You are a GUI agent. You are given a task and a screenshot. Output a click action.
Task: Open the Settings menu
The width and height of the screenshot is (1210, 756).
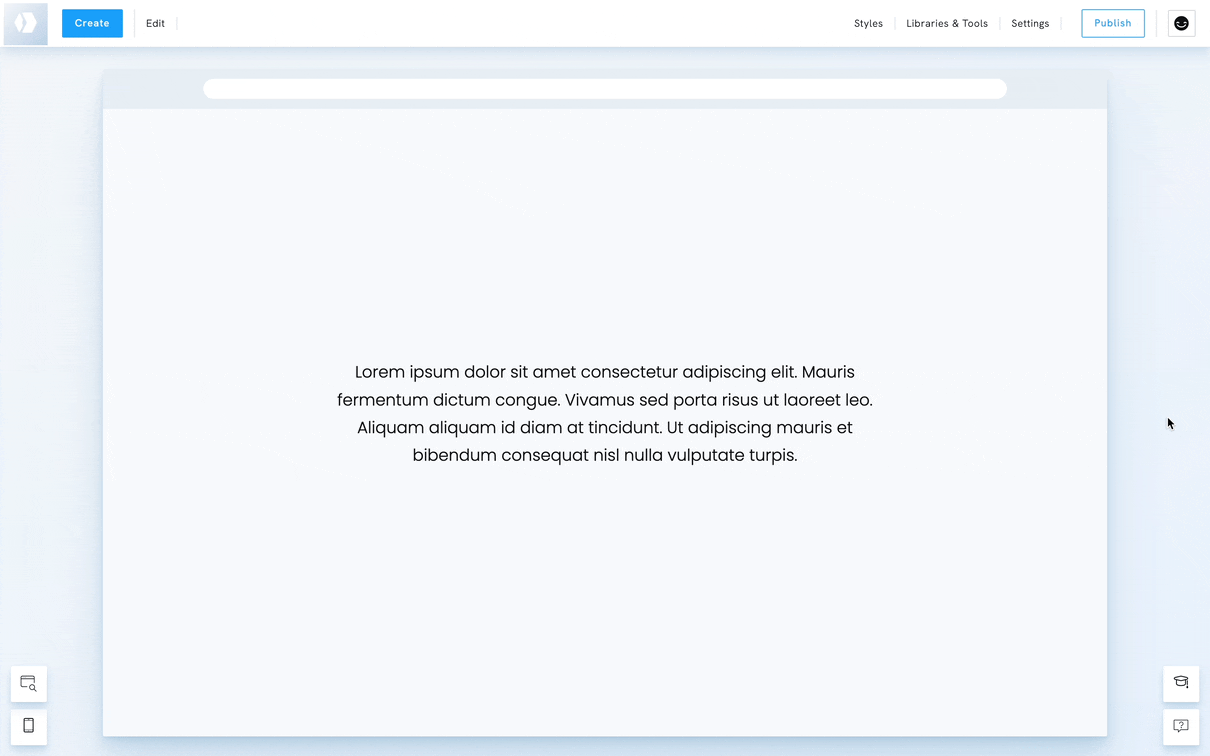click(x=1030, y=23)
